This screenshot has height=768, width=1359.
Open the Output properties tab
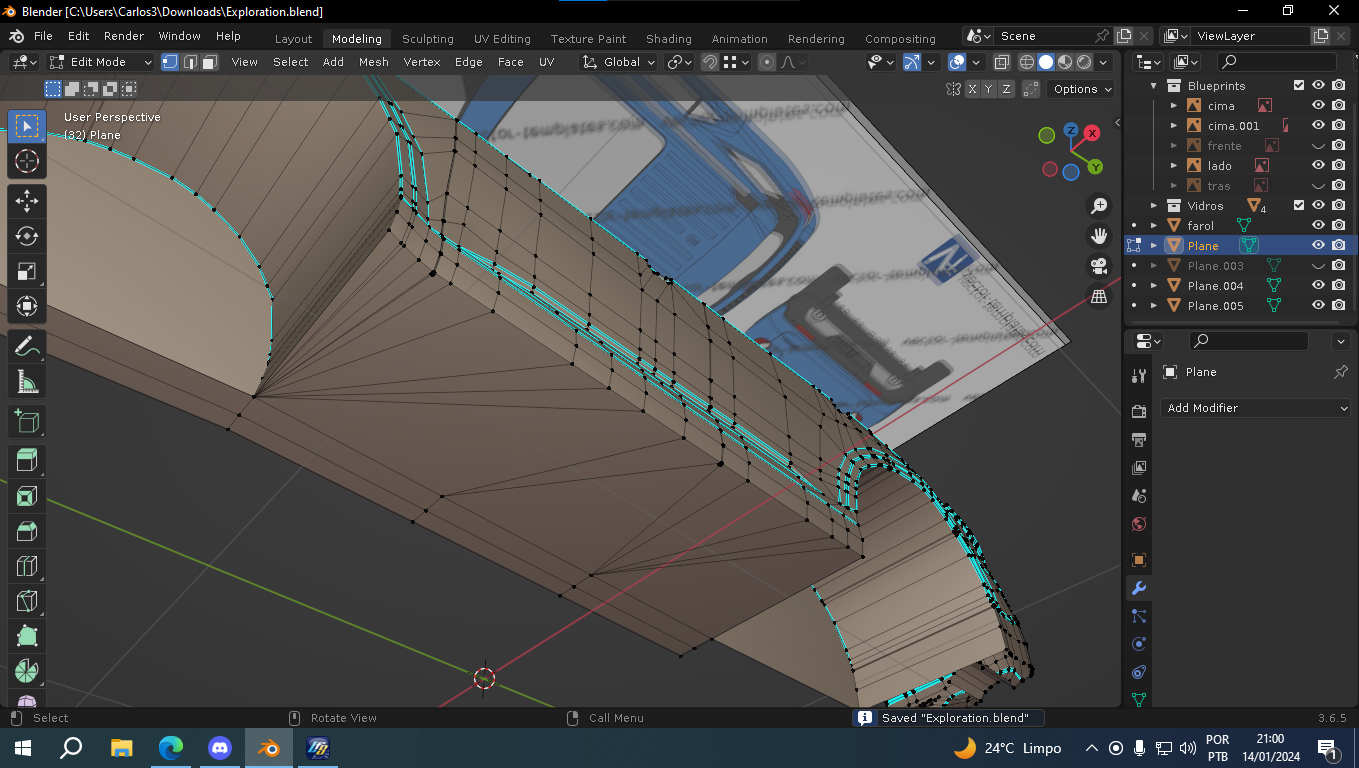click(x=1138, y=439)
